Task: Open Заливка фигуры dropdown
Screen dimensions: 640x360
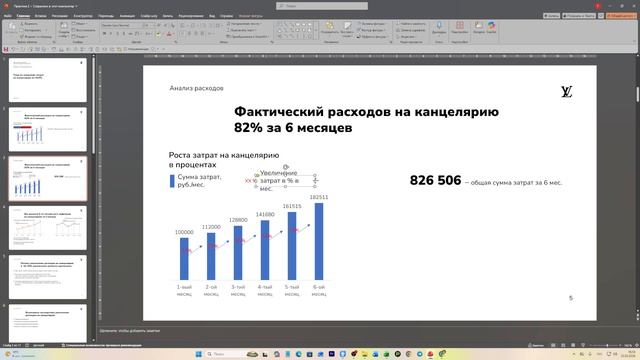Action: 372,24
